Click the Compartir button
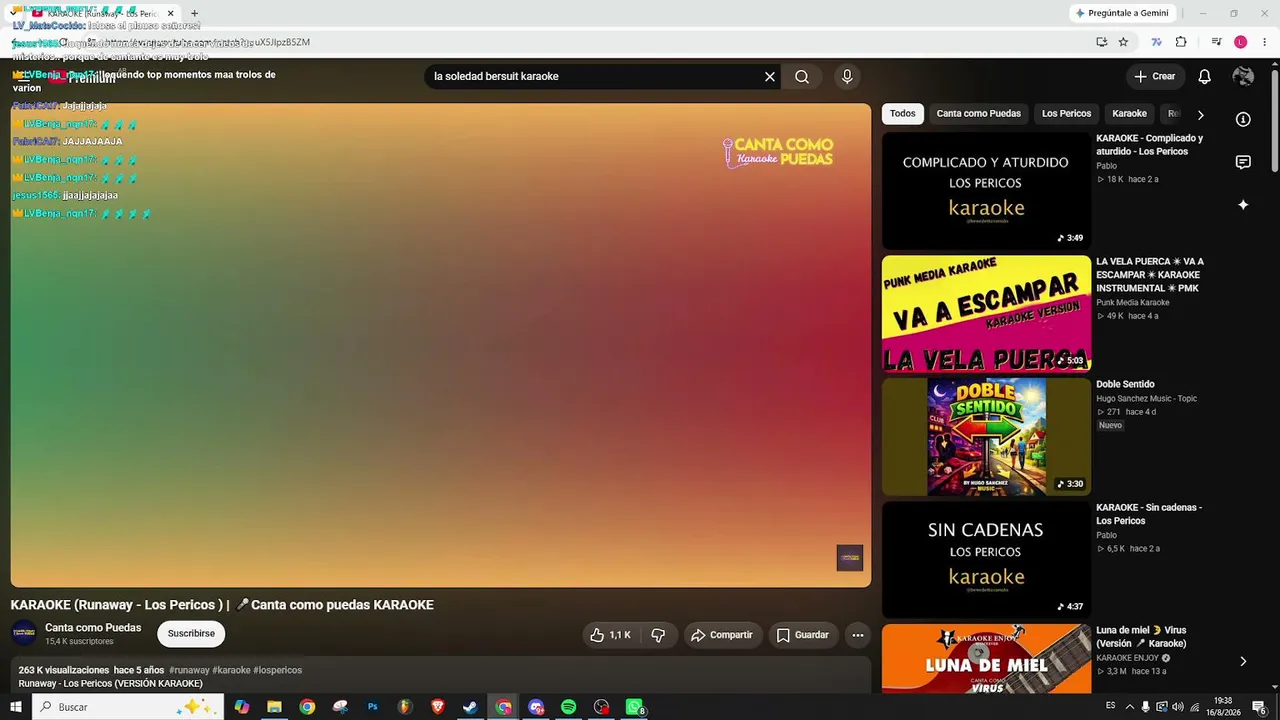The width and height of the screenshot is (1280, 720). pos(723,635)
